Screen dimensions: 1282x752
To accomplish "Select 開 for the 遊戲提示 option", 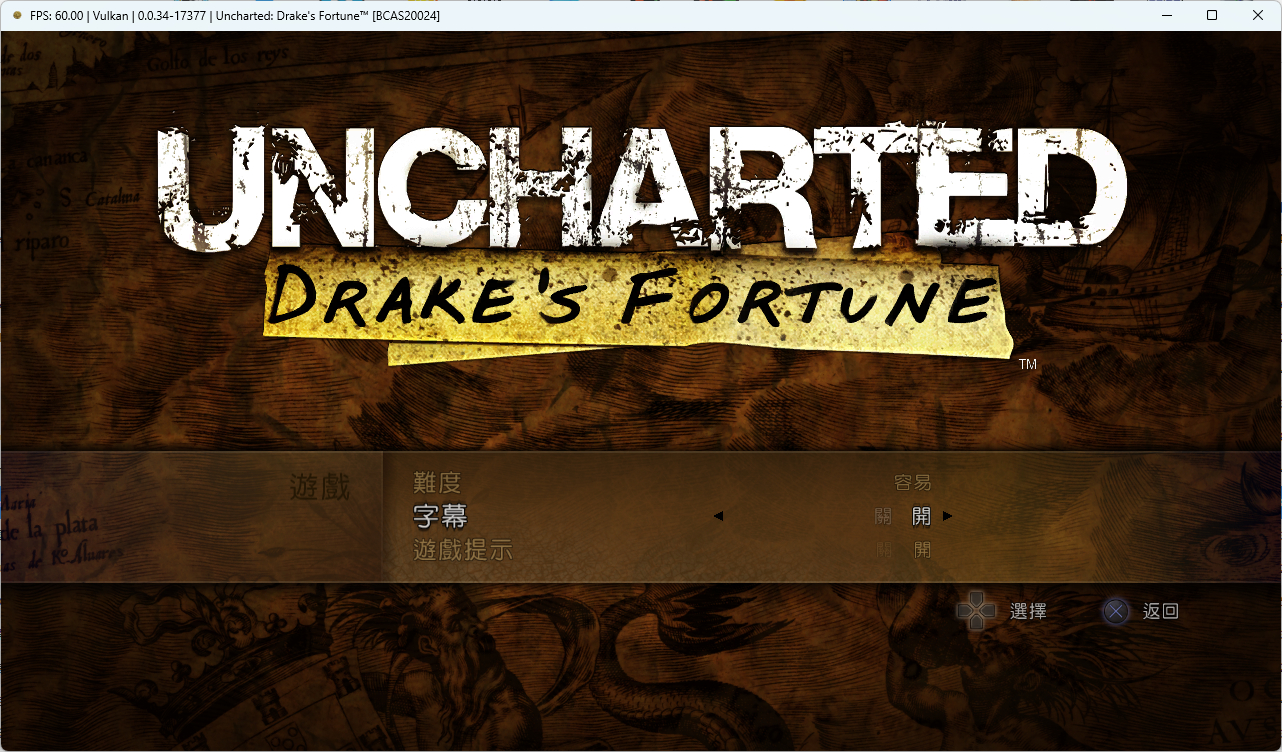I will point(921,549).
